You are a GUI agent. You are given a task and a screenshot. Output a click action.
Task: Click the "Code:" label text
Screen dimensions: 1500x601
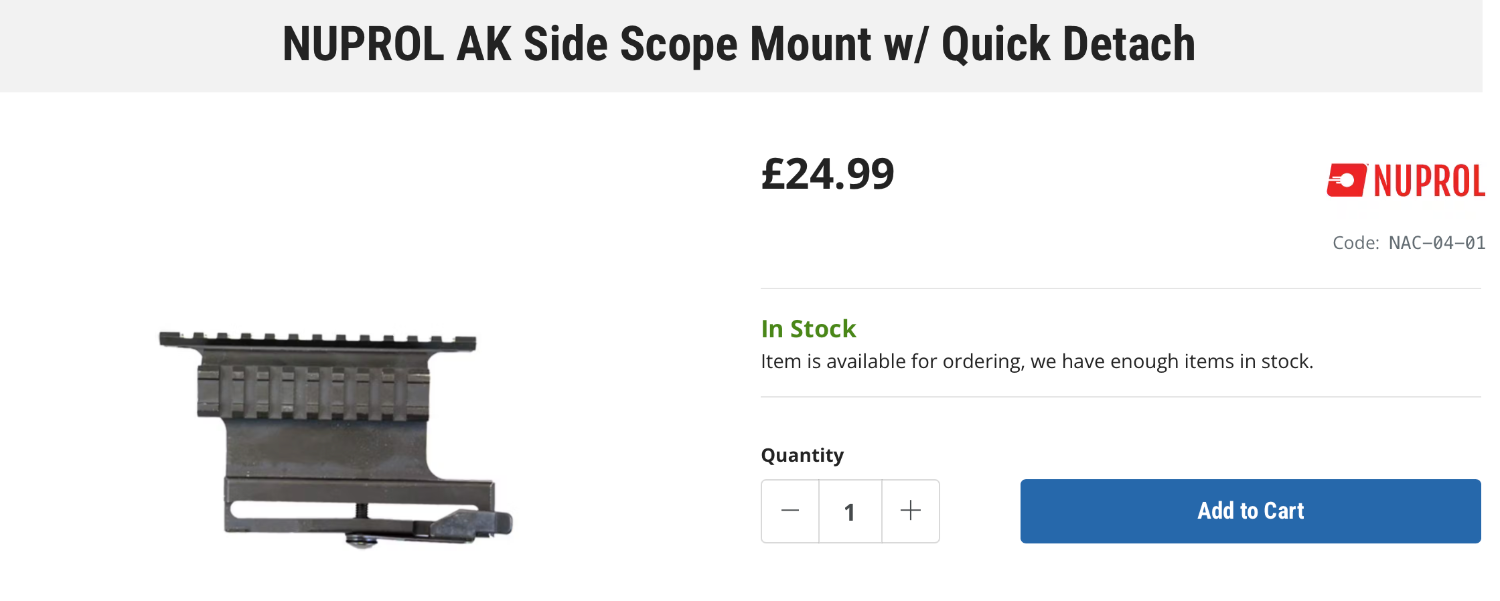point(1355,243)
